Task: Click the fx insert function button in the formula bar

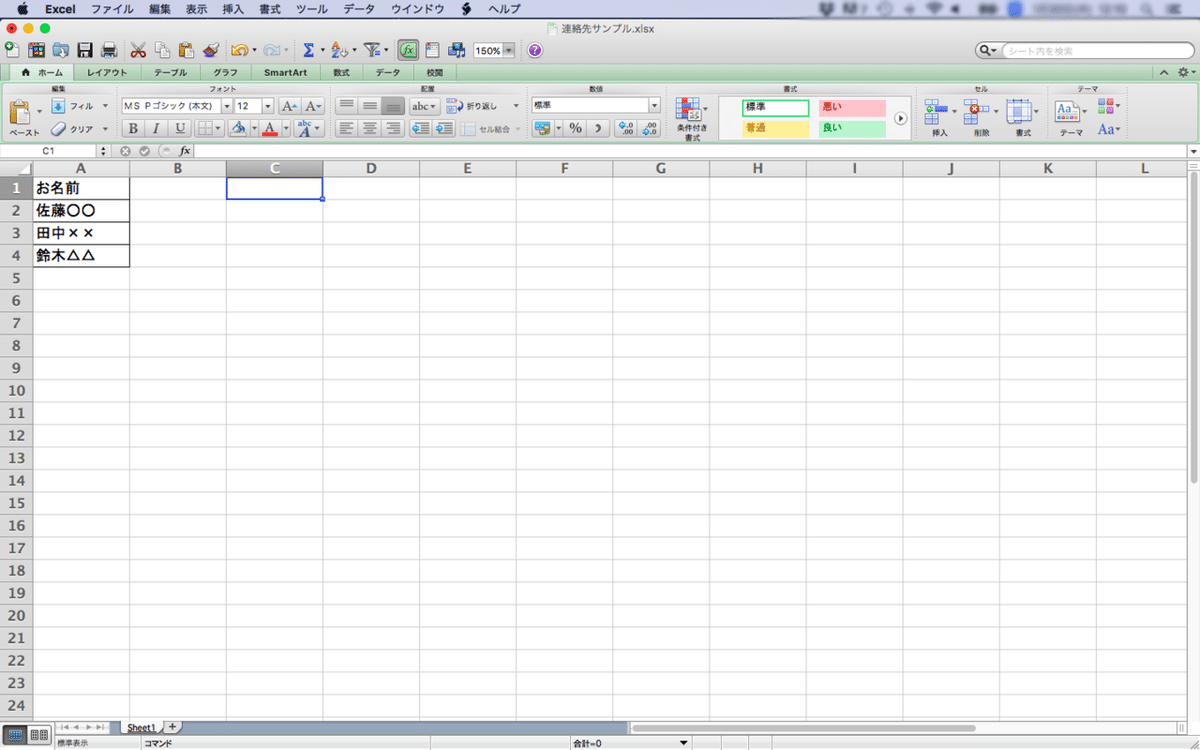Action: [185, 151]
